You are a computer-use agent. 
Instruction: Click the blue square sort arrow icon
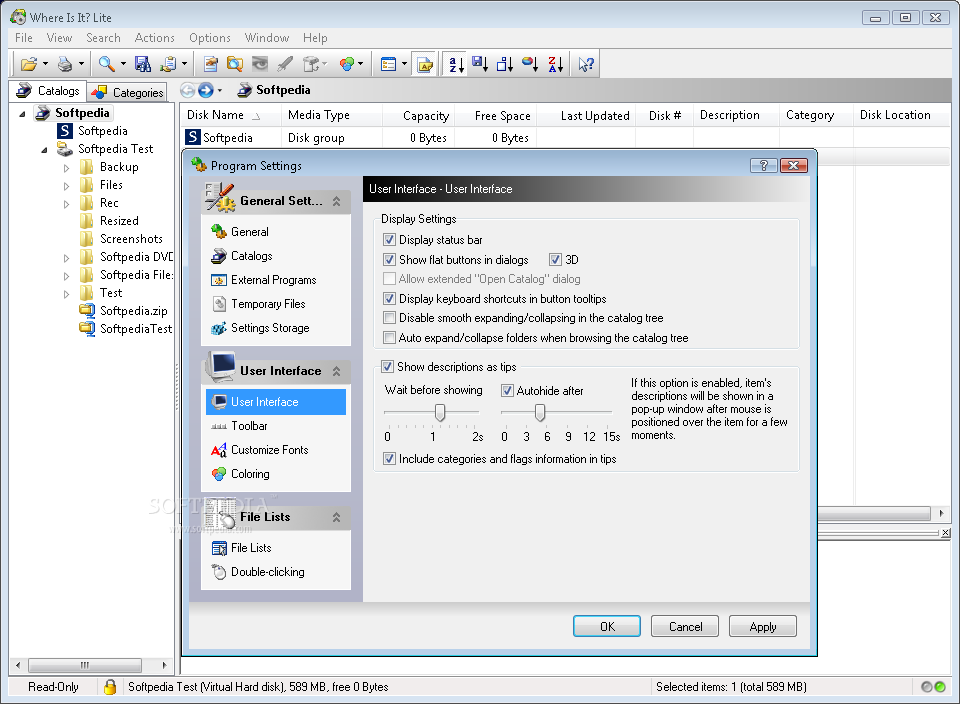[504, 64]
